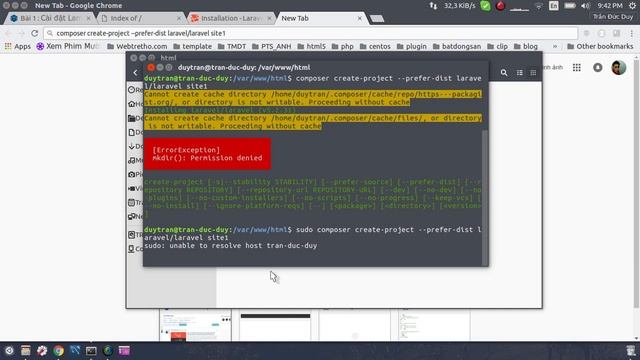This screenshot has height=360, width=640.
Task: Open the red record tray indicator
Action: click(500, 6)
